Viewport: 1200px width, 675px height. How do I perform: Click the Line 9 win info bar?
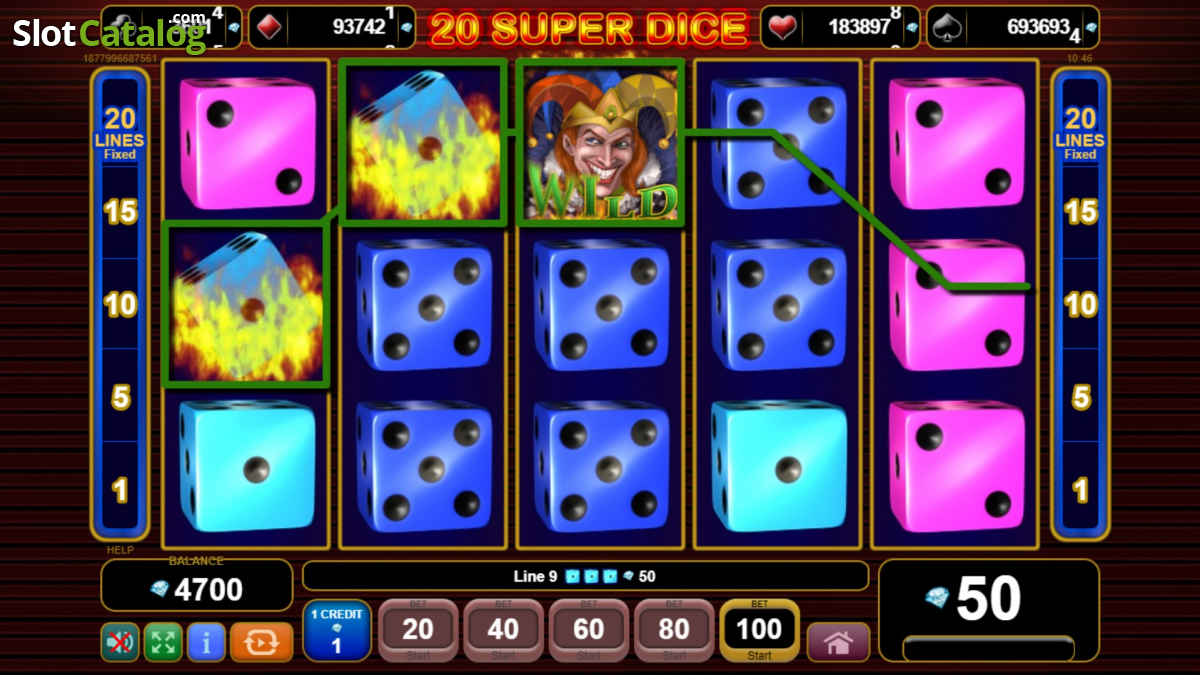[585, 576]
